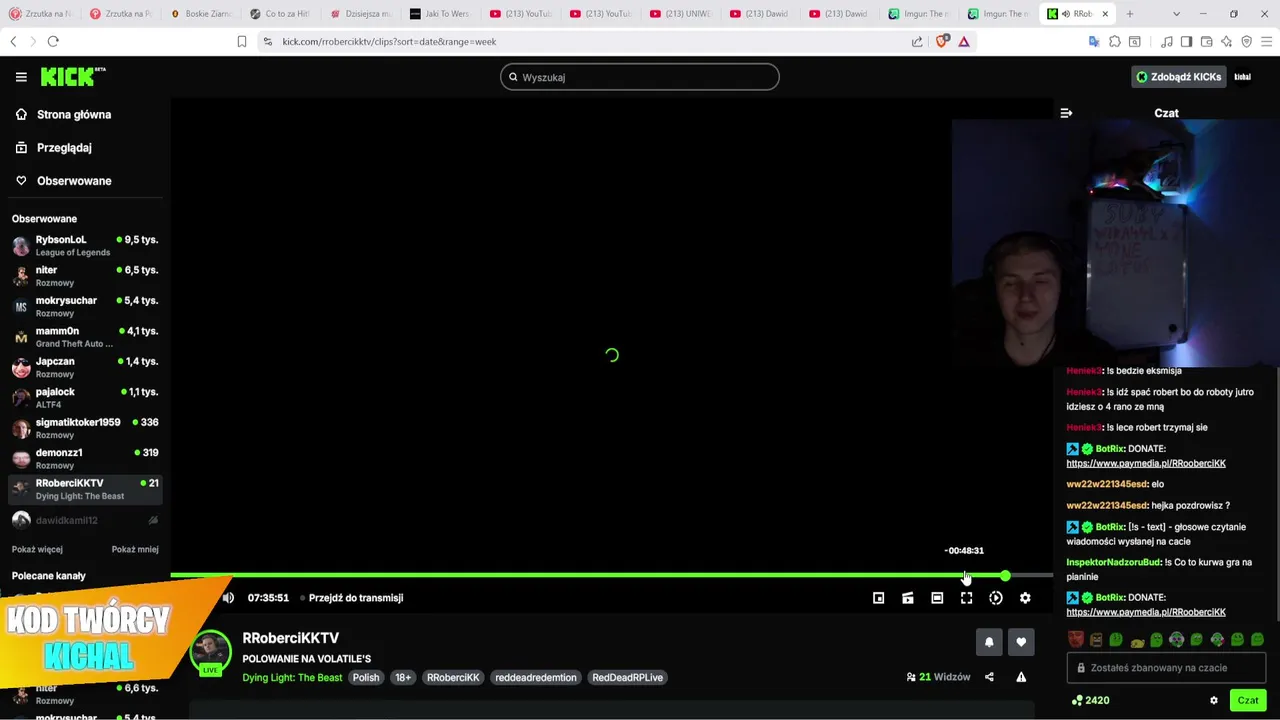
Task: Report stream with warning triangle icon
Action: tap(1021, 677)
